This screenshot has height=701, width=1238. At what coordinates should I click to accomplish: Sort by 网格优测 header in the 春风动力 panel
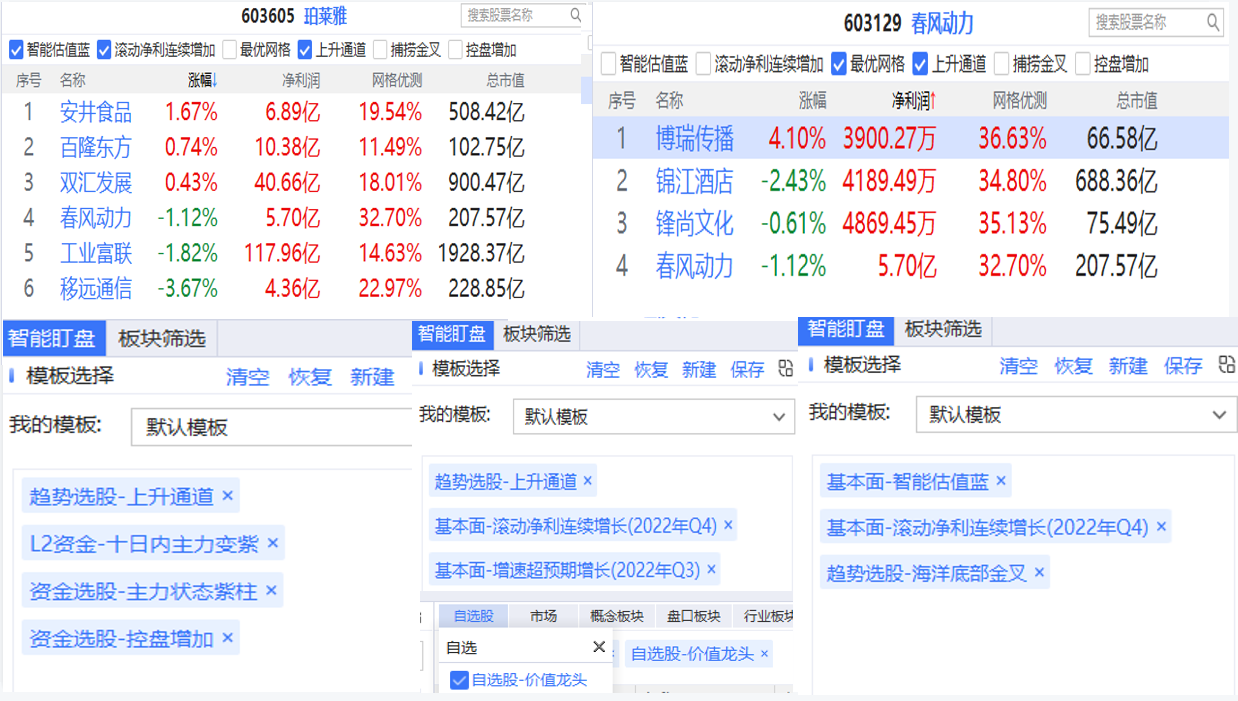click(1019, 100)
